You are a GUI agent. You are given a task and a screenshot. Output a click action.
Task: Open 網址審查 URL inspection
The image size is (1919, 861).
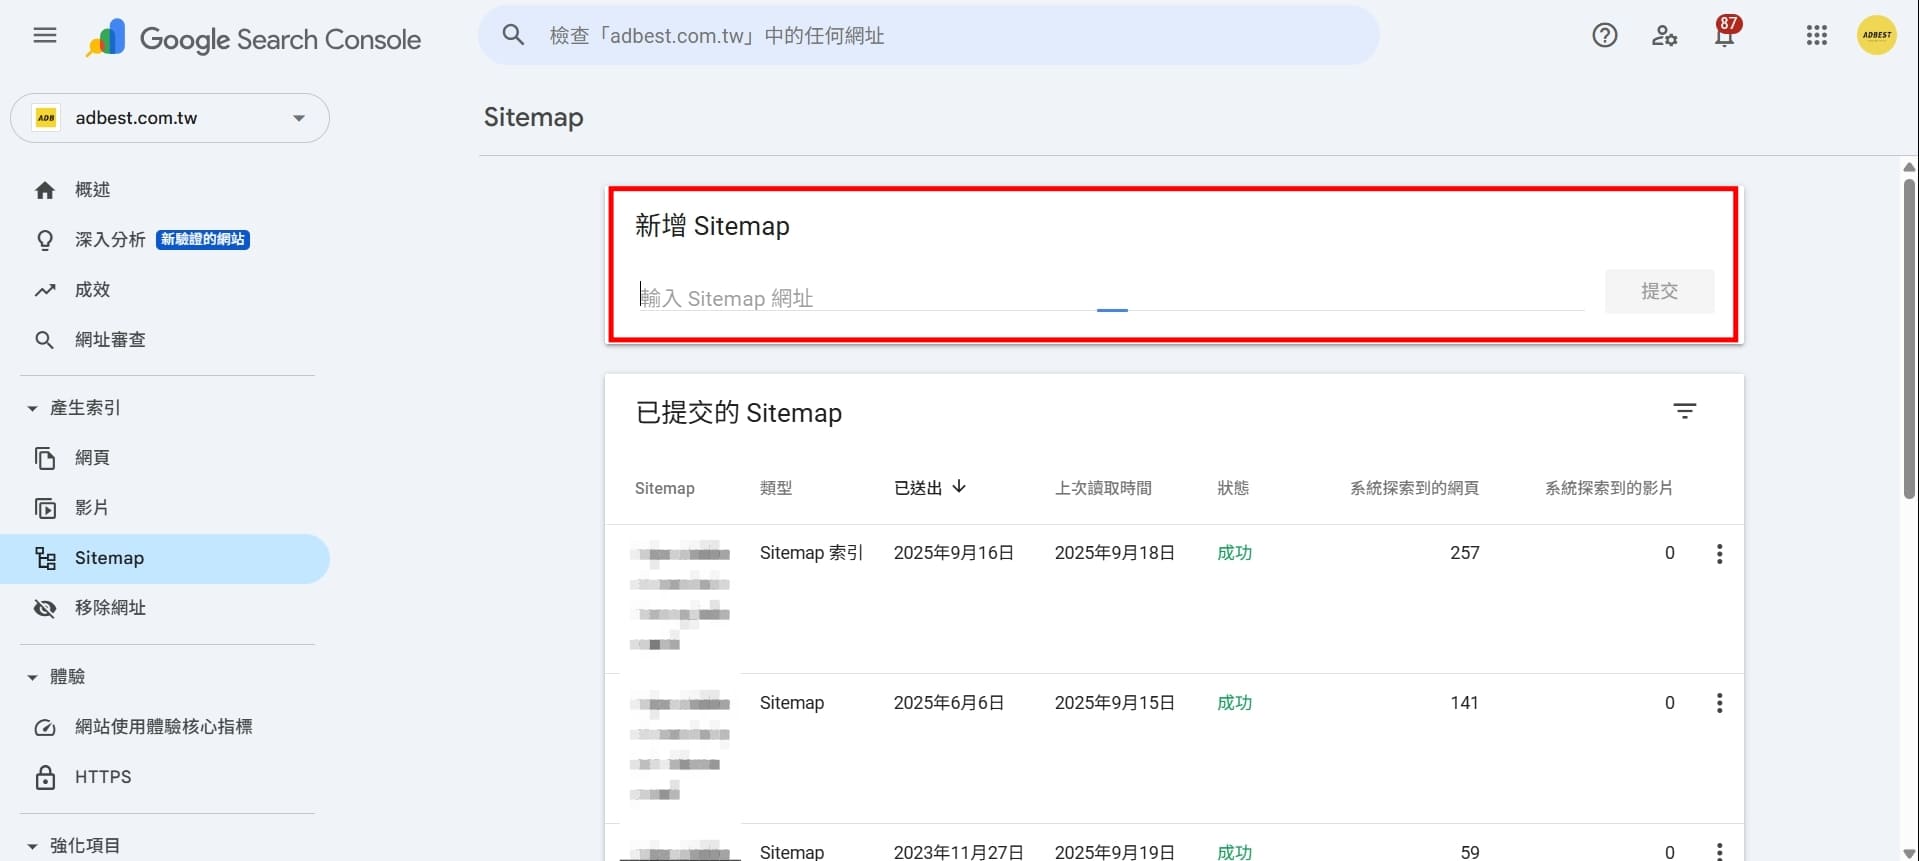coord(110,340)
